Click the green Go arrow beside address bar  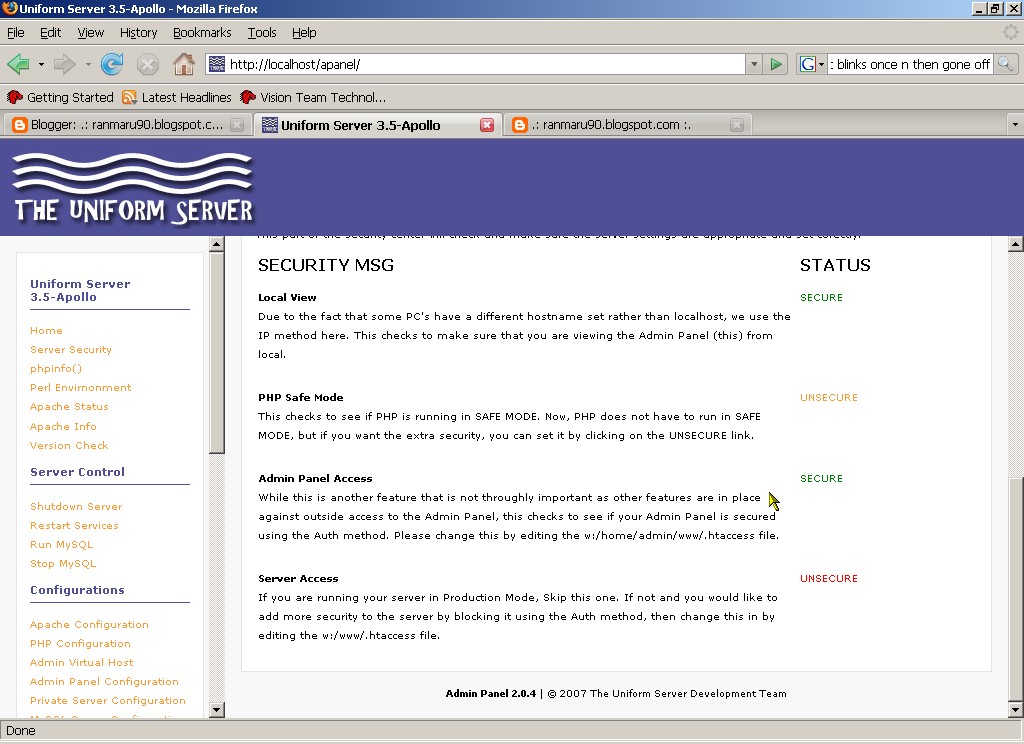click(776, 64)
